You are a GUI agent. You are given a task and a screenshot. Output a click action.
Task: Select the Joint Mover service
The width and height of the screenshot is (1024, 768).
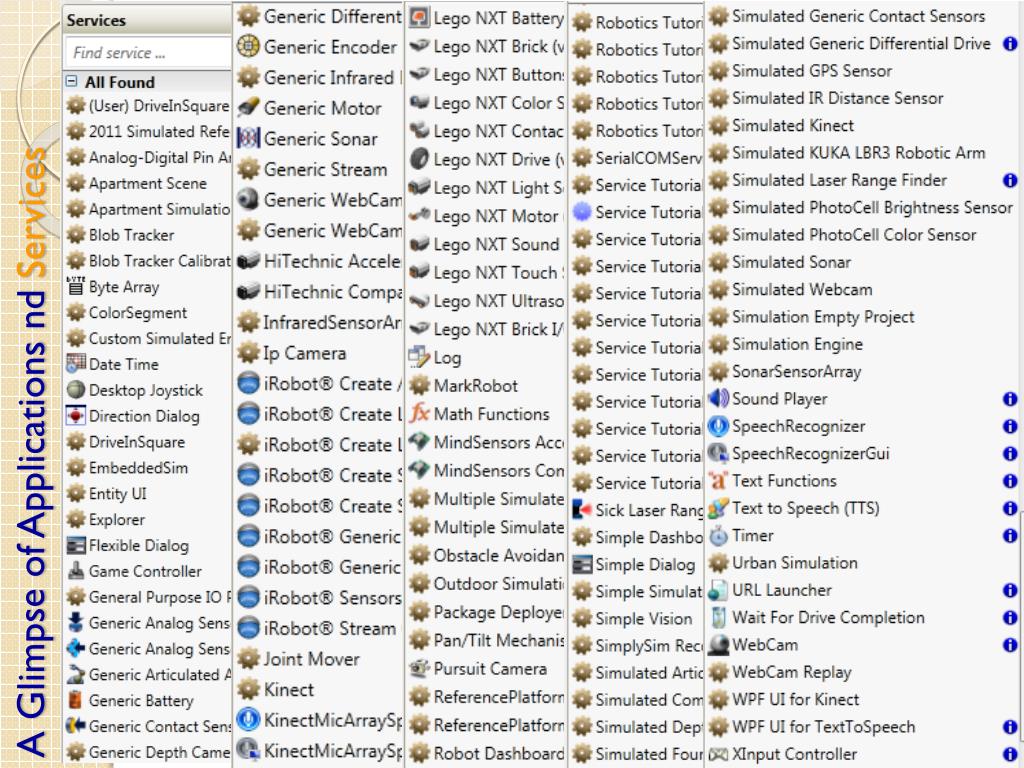[312, 659]
